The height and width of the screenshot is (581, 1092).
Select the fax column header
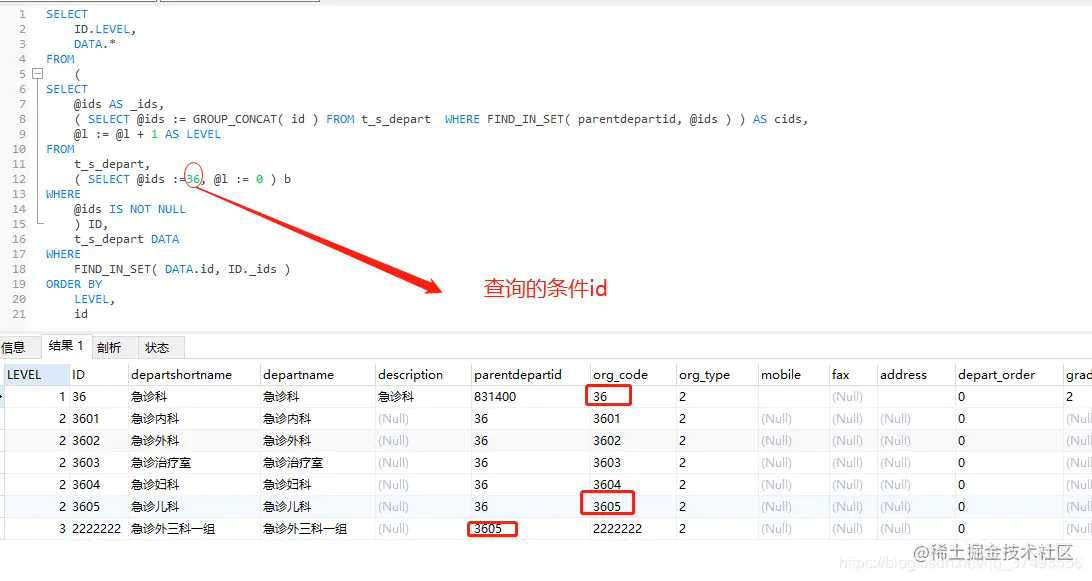(852, 374)
